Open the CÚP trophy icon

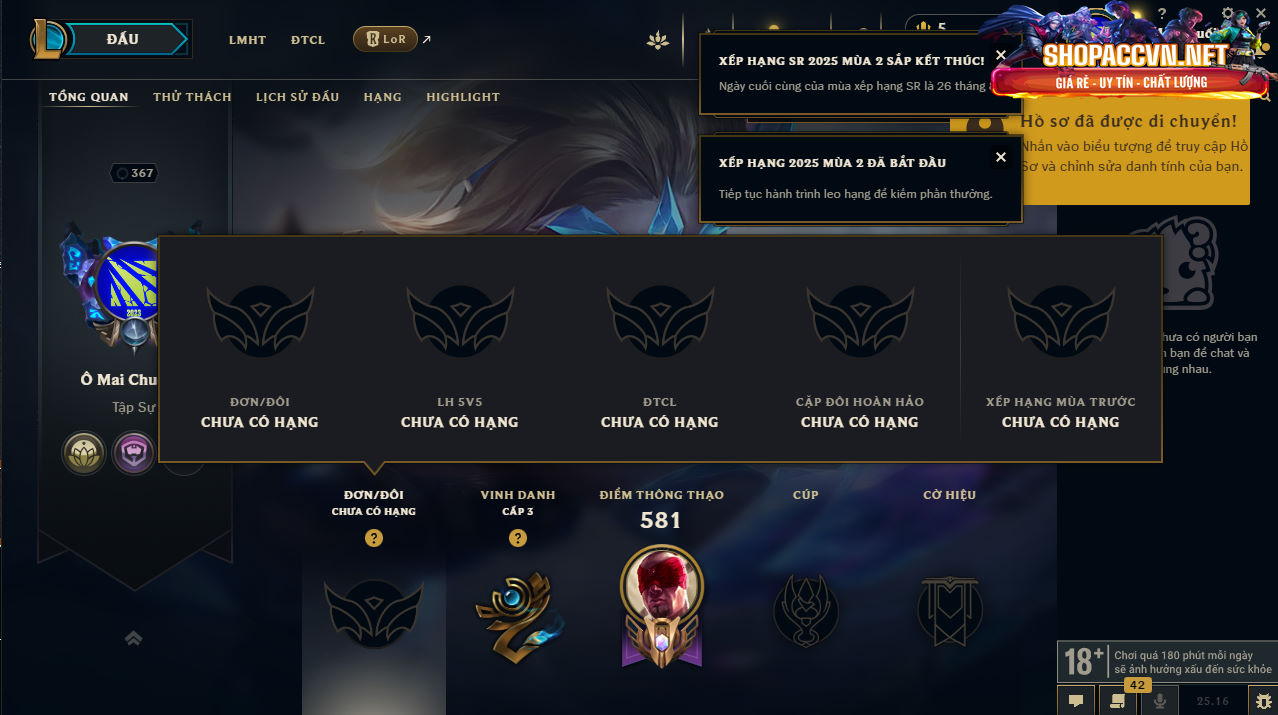805,609
